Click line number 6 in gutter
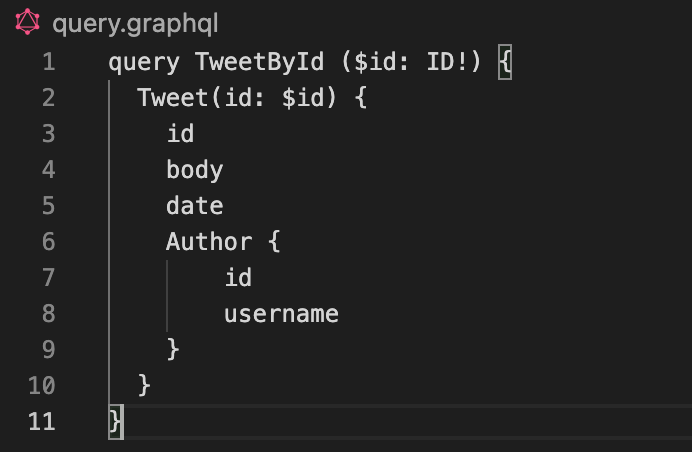Screen dimensions: 692x452 click(x=49, y=242)
